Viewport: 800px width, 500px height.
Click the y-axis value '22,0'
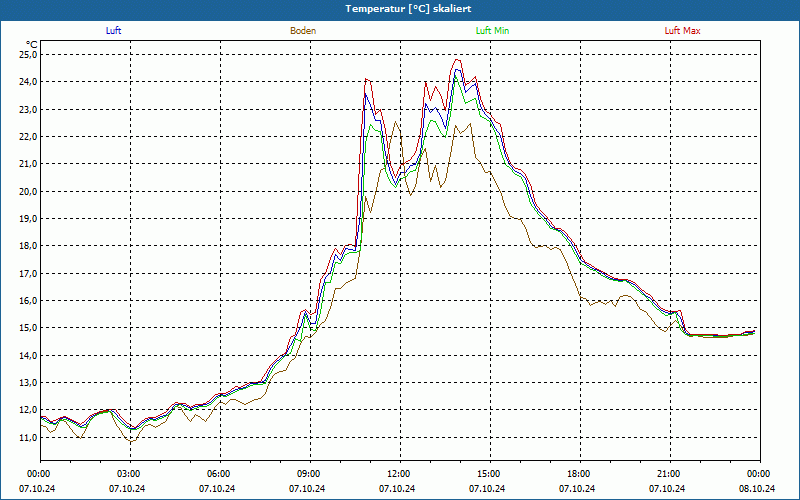(28, 136)
